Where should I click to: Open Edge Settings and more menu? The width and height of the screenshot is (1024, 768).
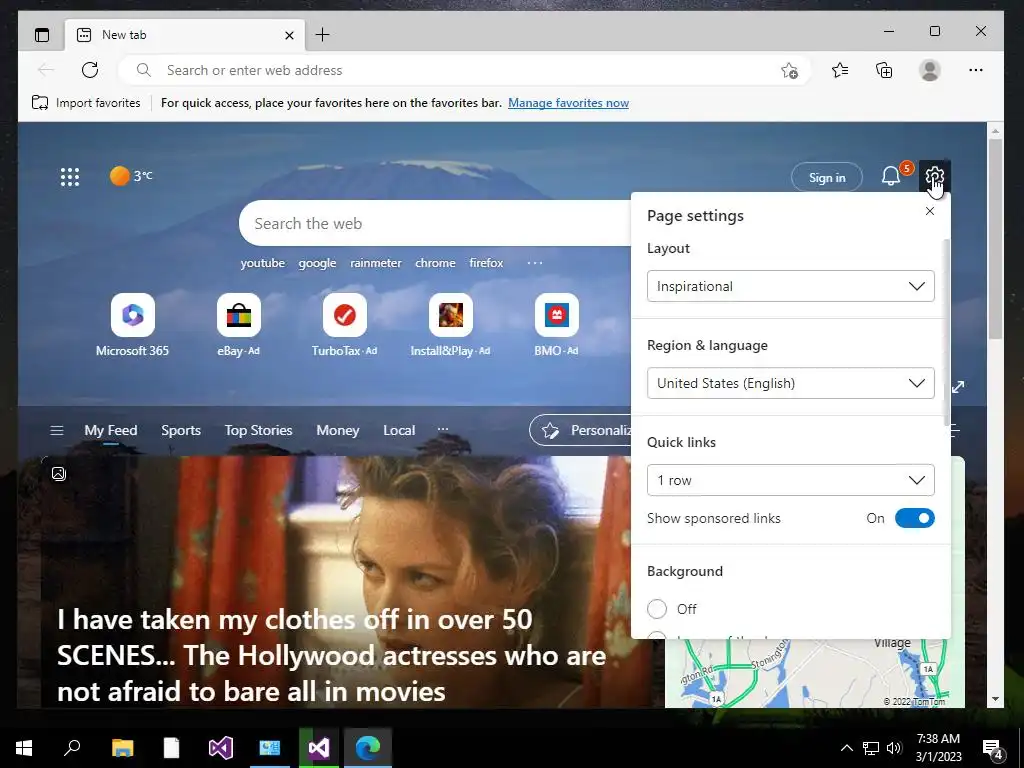[x=976, y=70]
